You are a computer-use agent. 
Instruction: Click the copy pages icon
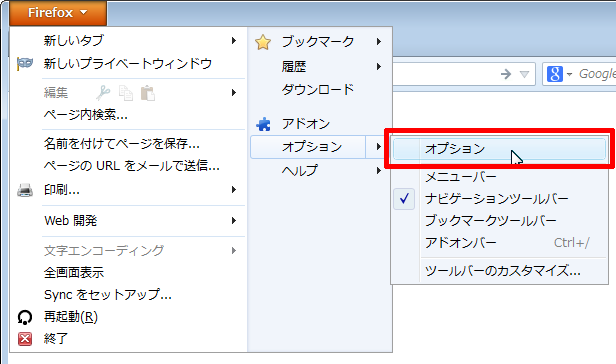(126, 93)
